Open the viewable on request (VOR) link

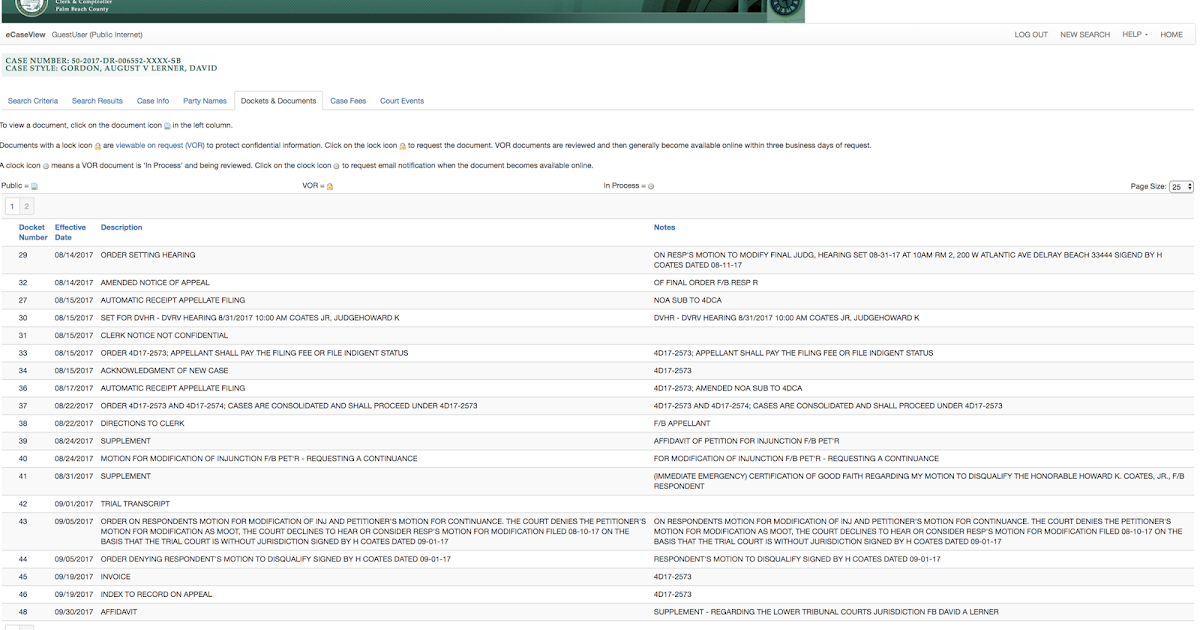coord(160,146)
